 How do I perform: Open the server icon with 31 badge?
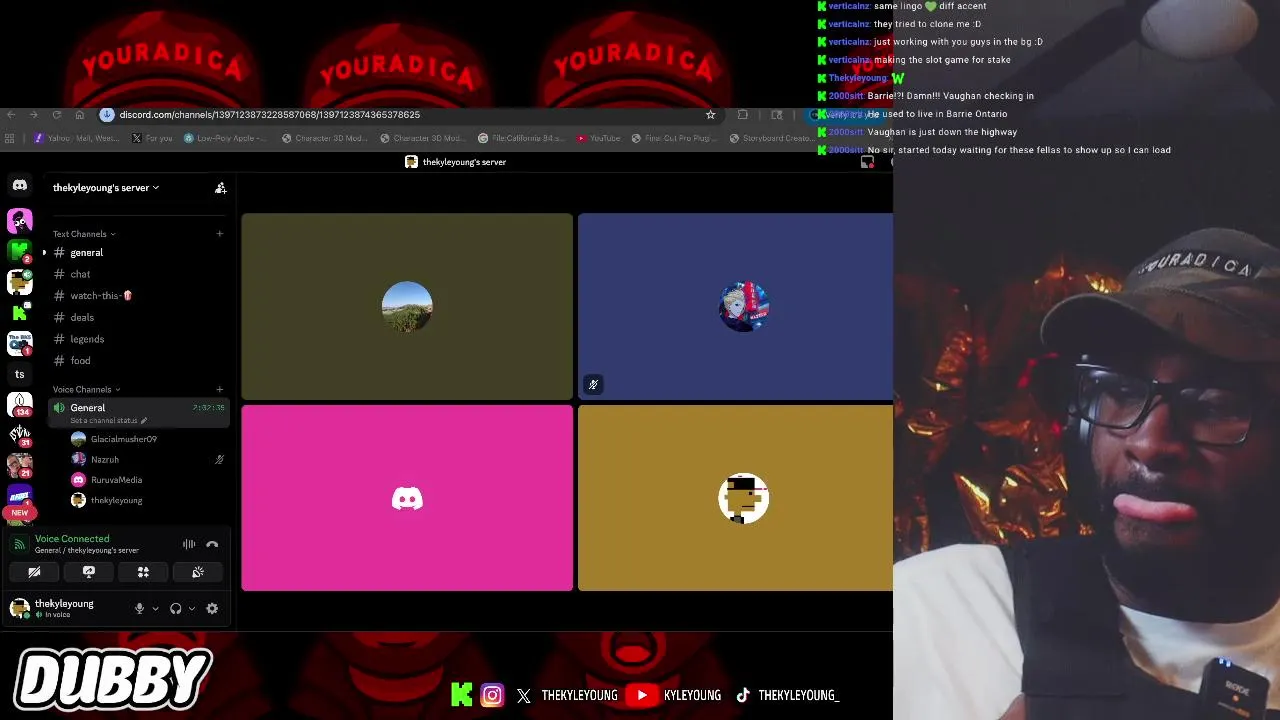[19, 435]
